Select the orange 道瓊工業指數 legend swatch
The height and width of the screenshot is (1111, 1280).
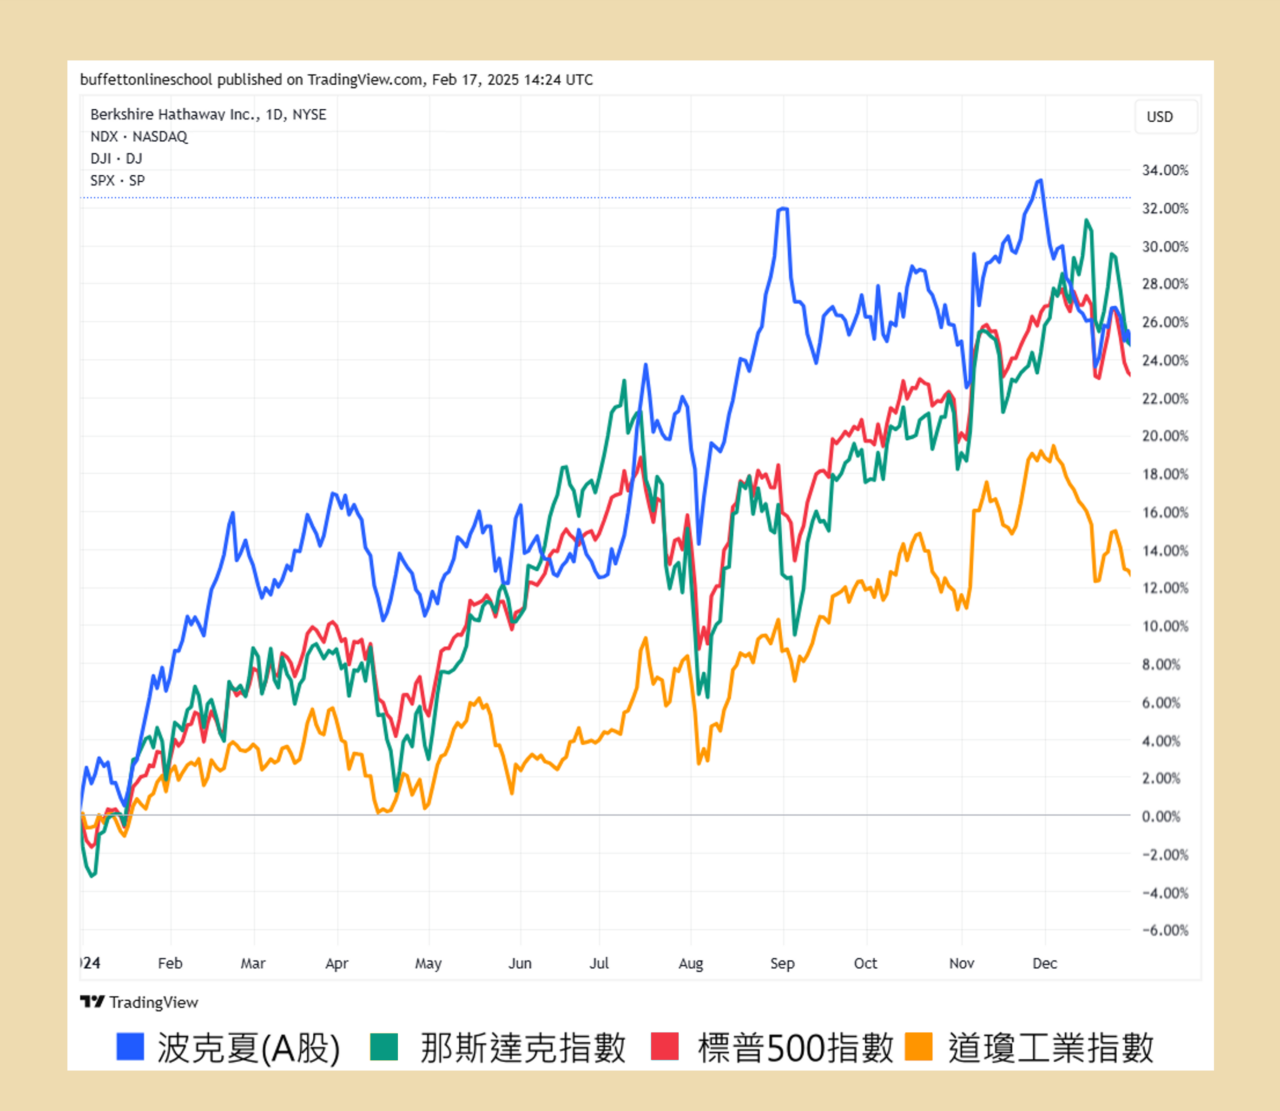pyautogui.click(x=919, y=1048)
